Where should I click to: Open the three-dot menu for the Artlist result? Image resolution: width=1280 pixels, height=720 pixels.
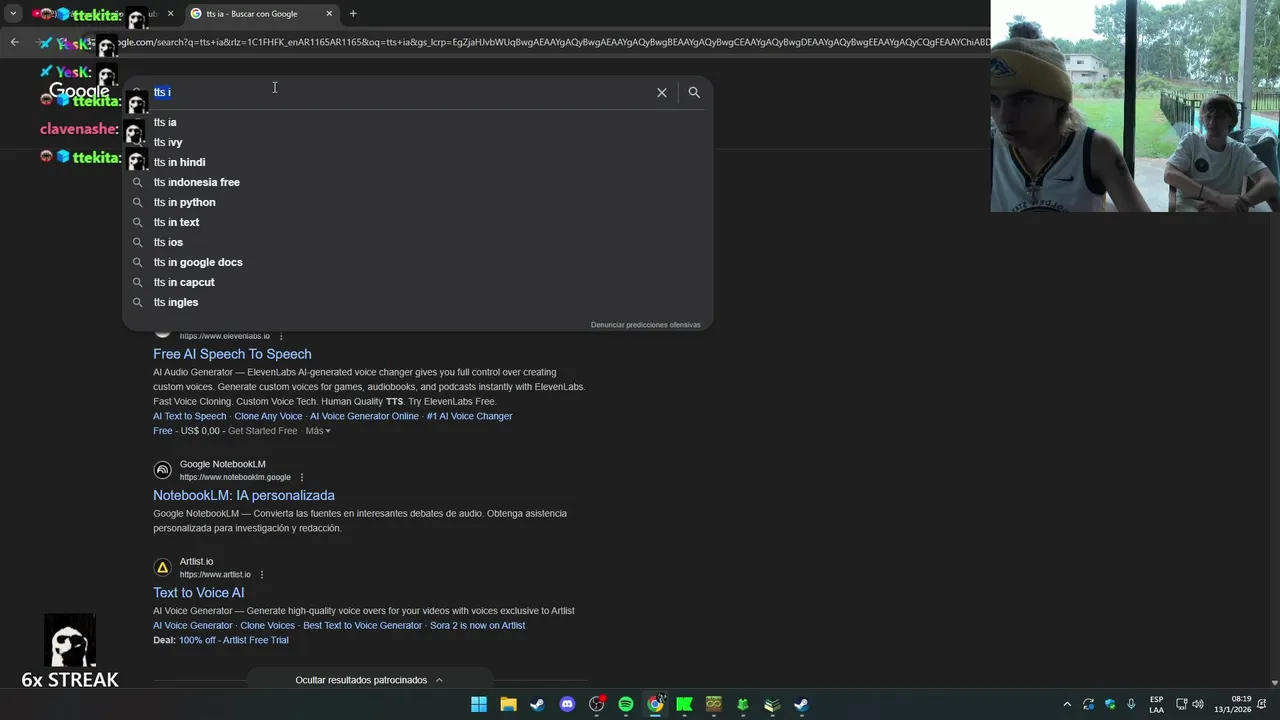[x=262, y=574]
